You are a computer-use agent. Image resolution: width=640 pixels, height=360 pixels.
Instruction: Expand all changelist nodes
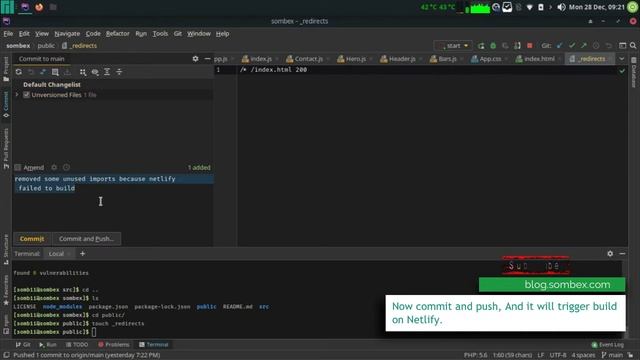(107, 72)
